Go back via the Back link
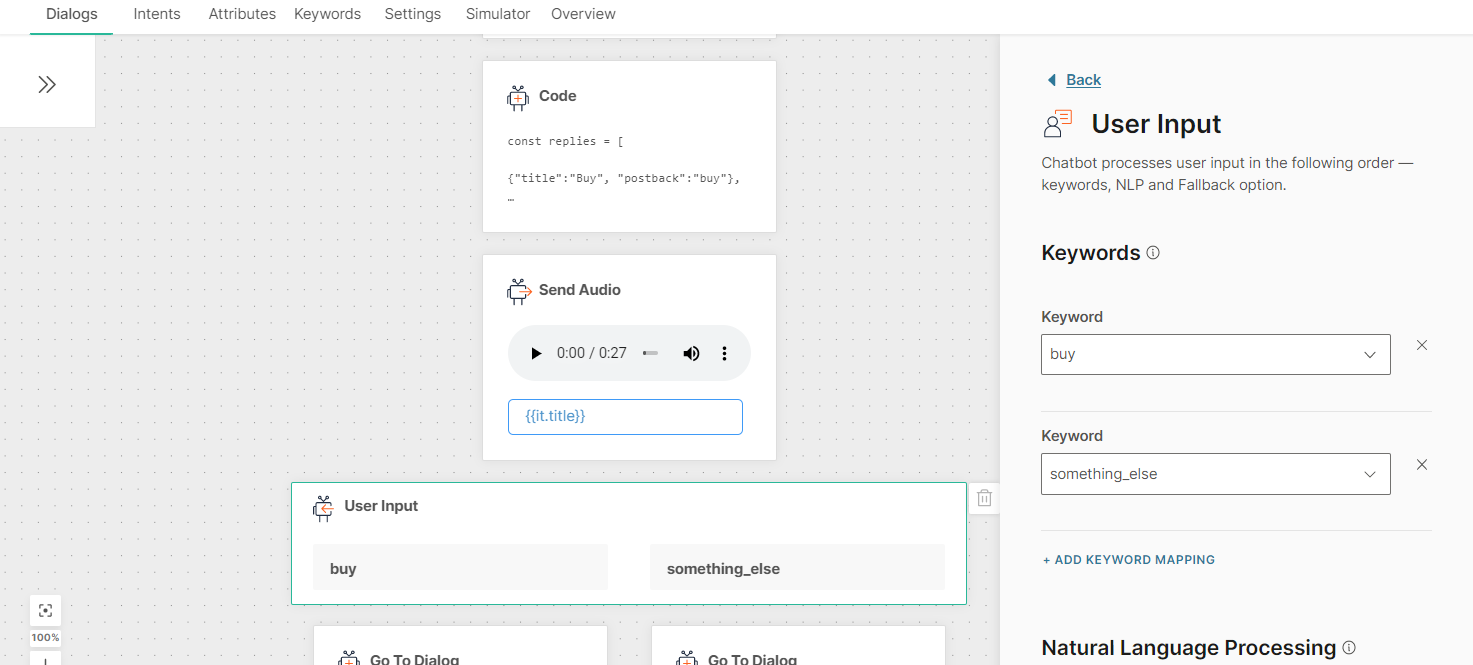Image resolution: width=1473 pixels, height=665 pixels. click(1083, 80)
